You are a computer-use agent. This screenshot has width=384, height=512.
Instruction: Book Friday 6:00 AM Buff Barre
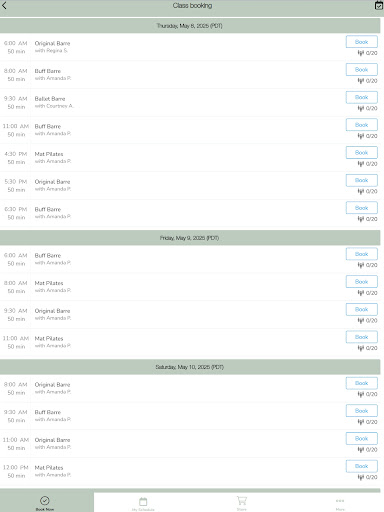click(x=362, y=254)
